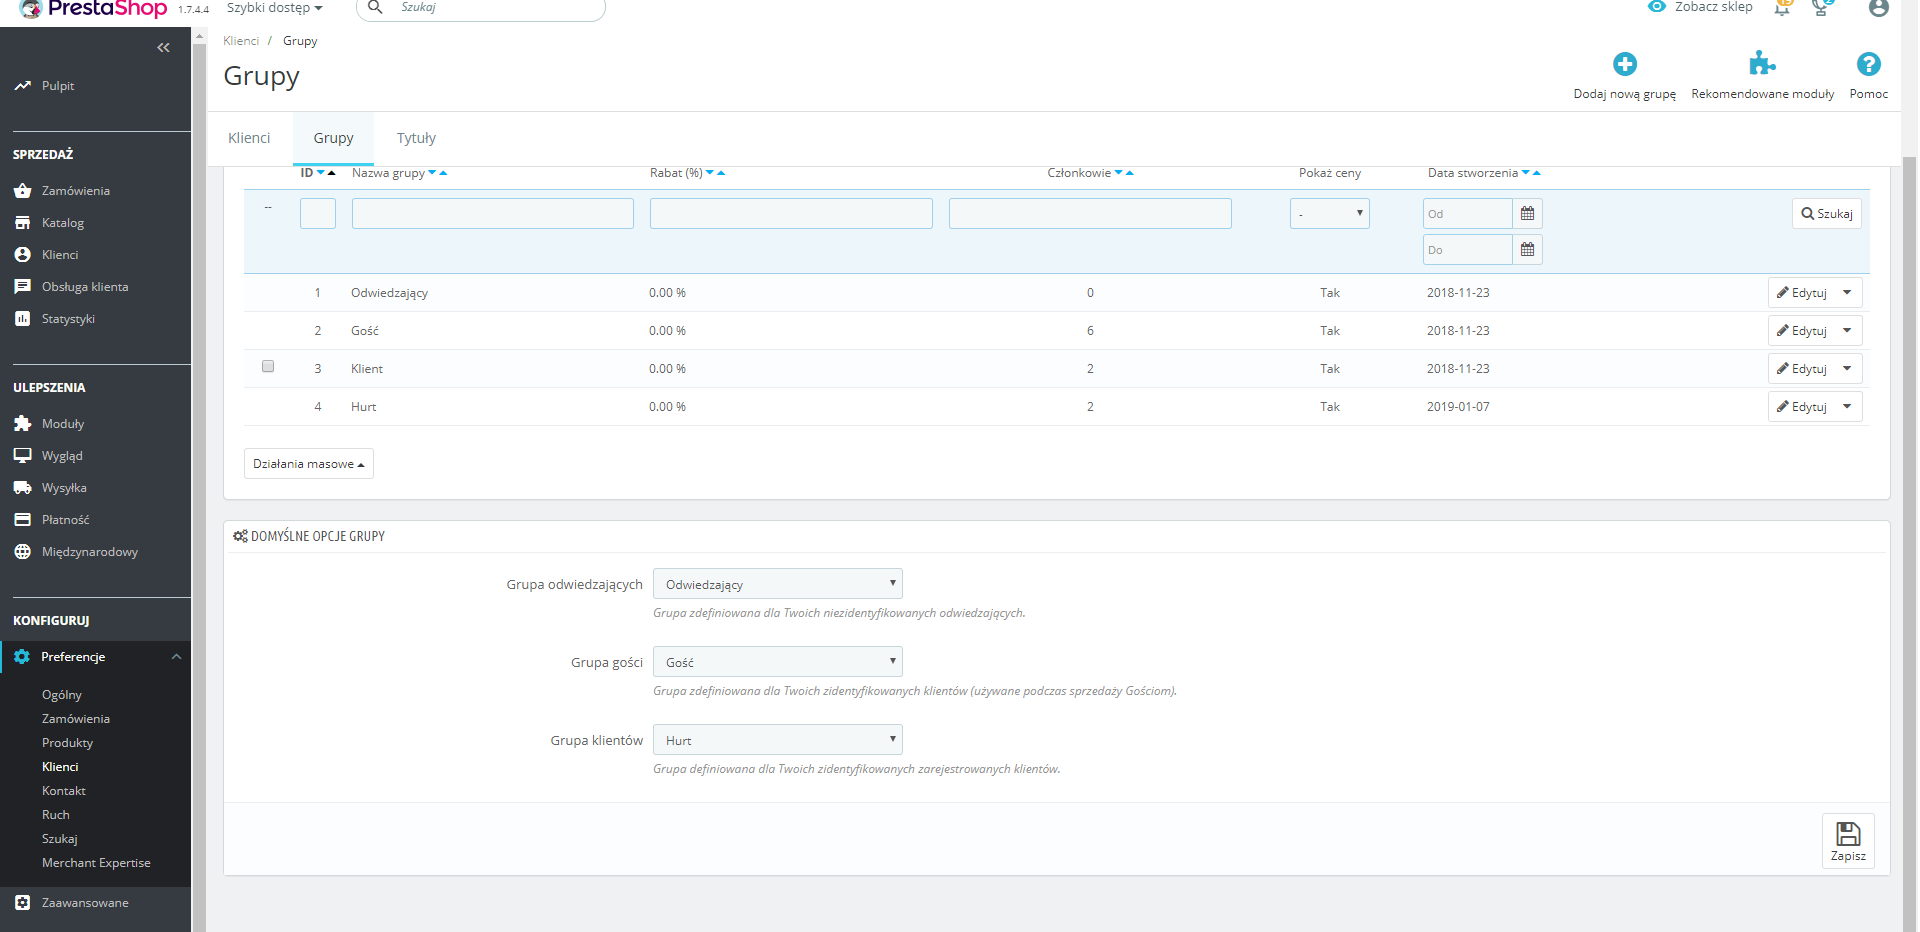Image resolution: width=1920 pixels, height=932 pixels.
Task: Save default group options with Zapisz
Action: 1848,841
